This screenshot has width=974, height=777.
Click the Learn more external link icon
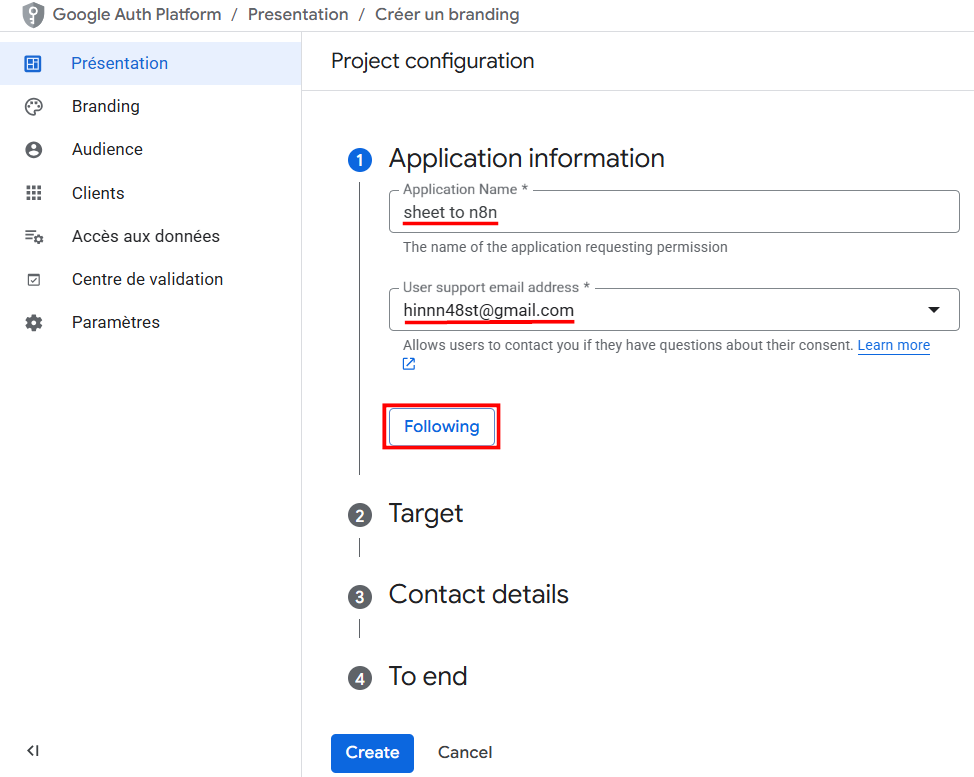(x=408, y=364)
